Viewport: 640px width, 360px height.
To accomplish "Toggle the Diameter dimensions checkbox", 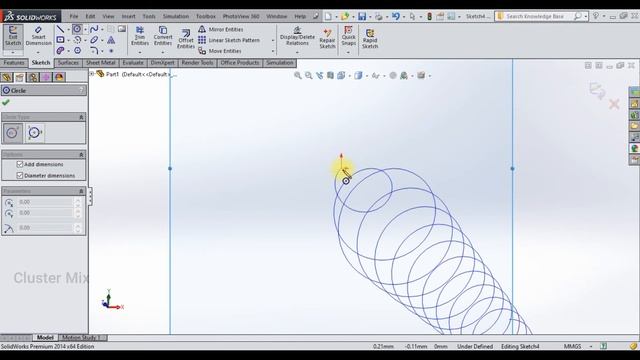I will pyautogui.click(x=20, y=176).
